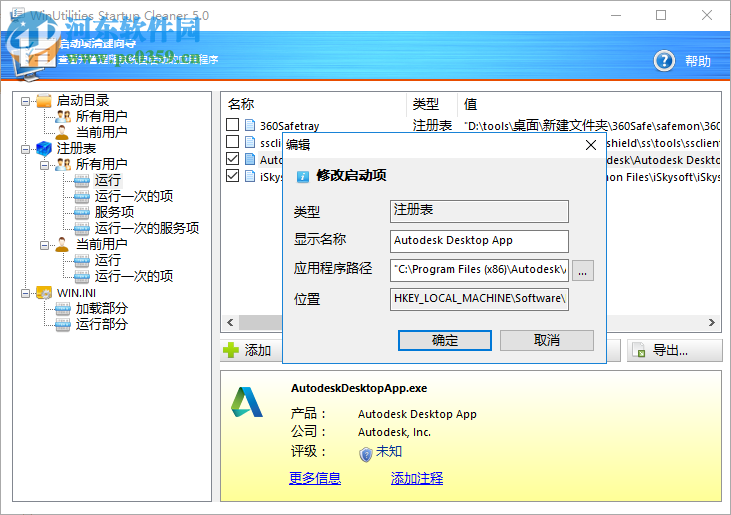Collapse 当前用户 node under 注册表
Image resolution: width=731 pixels, height=515 pixels.
pyautogui.click(x=45, y=245)
